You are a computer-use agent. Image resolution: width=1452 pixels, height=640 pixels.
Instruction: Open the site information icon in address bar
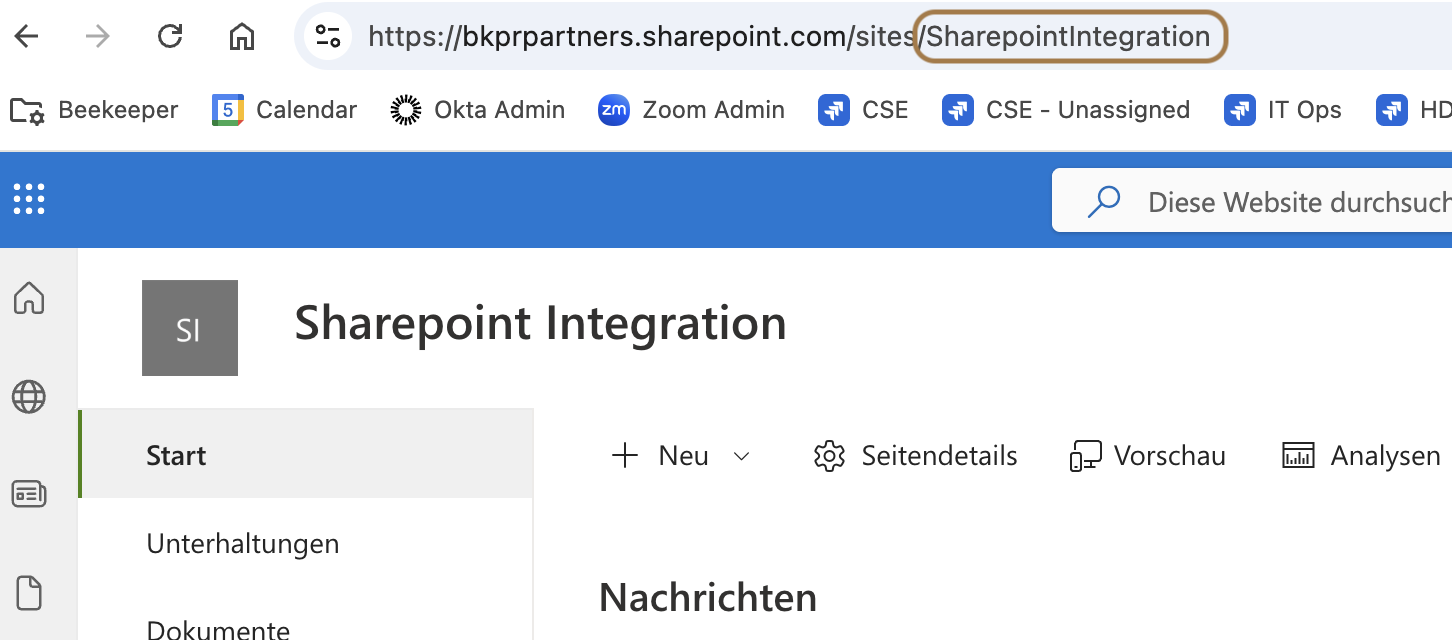click(328, 37)
